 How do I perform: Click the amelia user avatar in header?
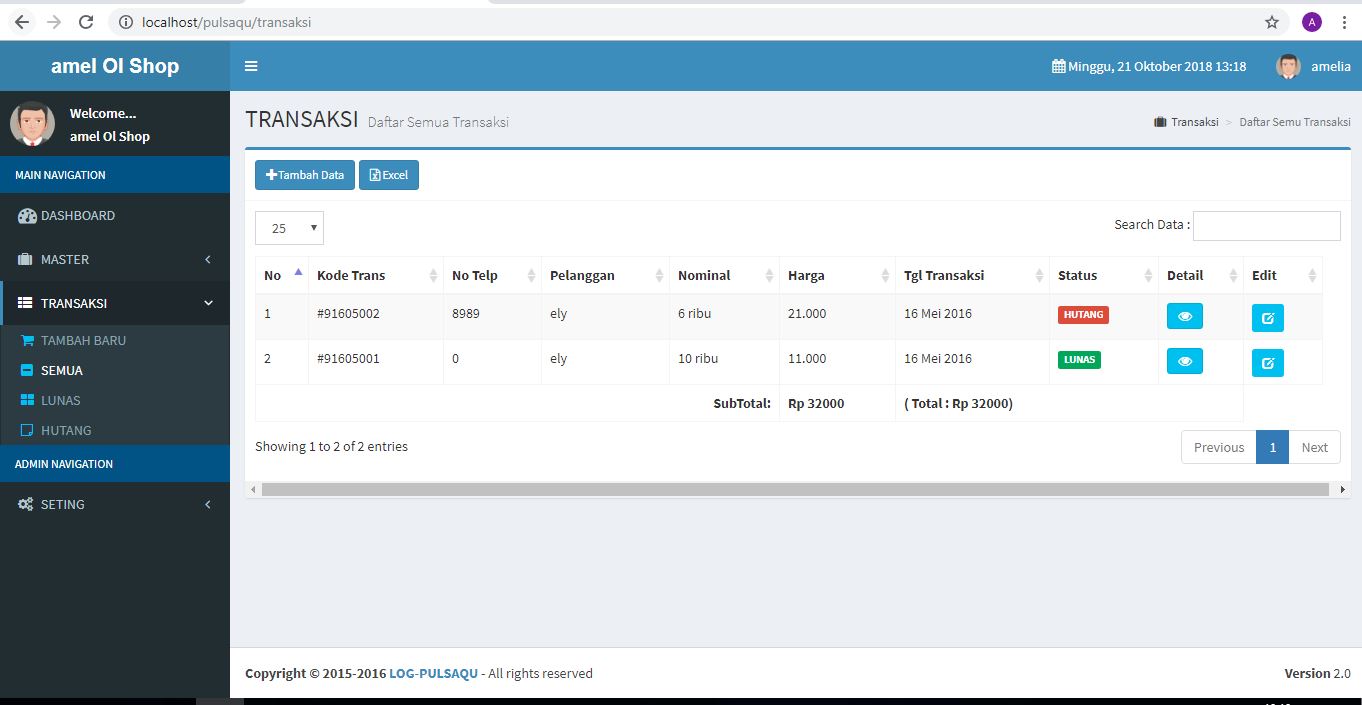pos(1288,66)
